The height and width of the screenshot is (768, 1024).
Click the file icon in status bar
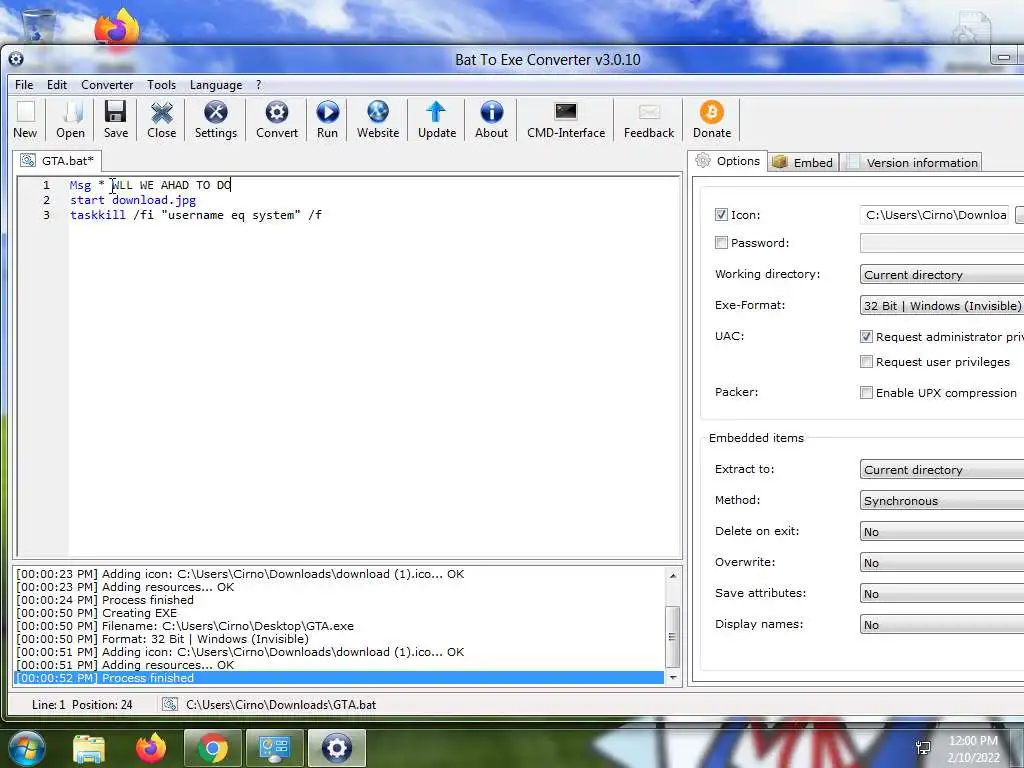[x=170, y=705]
